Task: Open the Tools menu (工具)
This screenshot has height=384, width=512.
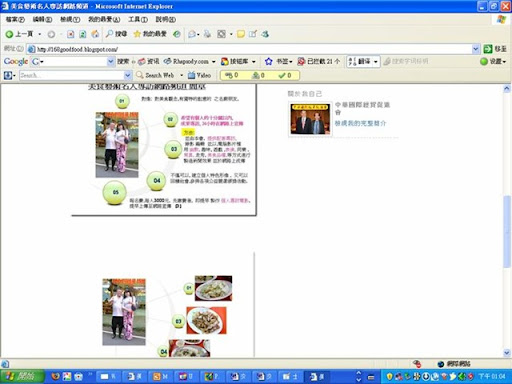Action: tap(138, 19)
